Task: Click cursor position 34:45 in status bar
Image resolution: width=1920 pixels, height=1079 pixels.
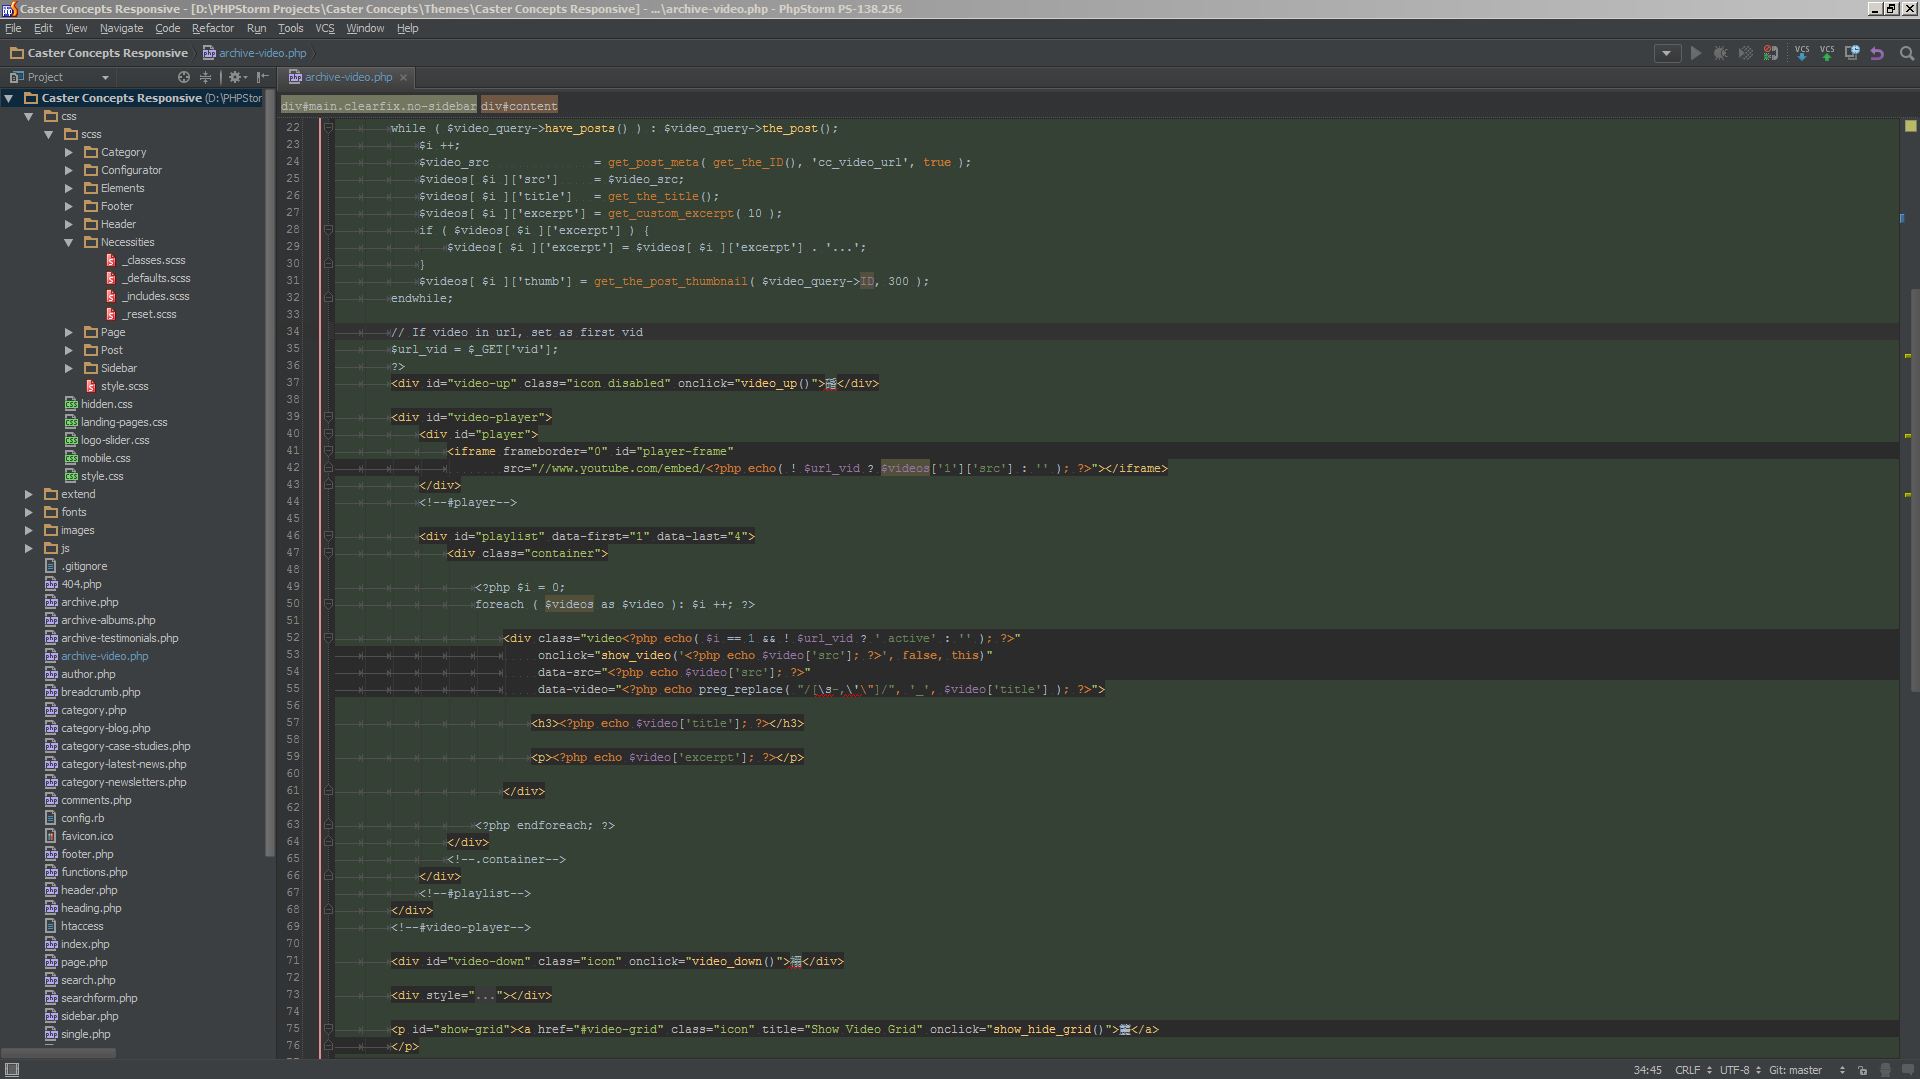Action: [1647, 1070]
